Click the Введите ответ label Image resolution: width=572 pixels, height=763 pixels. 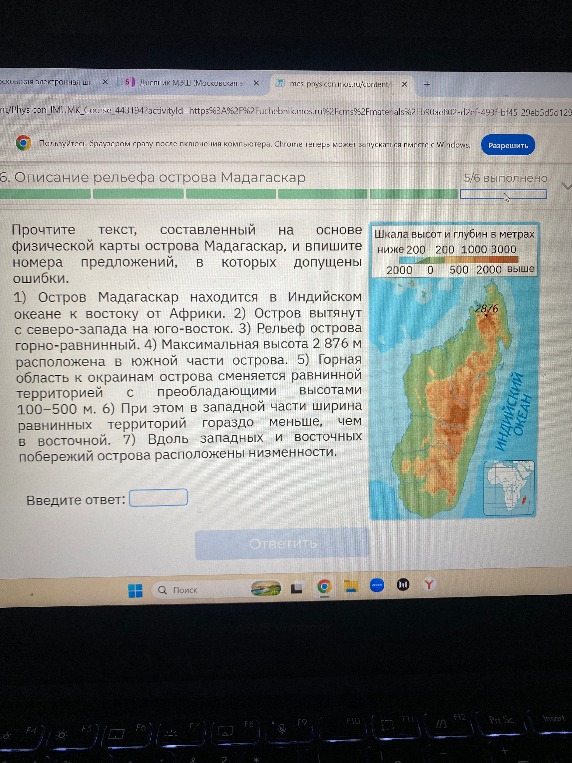pyautogui.click(x=75, y=500)
